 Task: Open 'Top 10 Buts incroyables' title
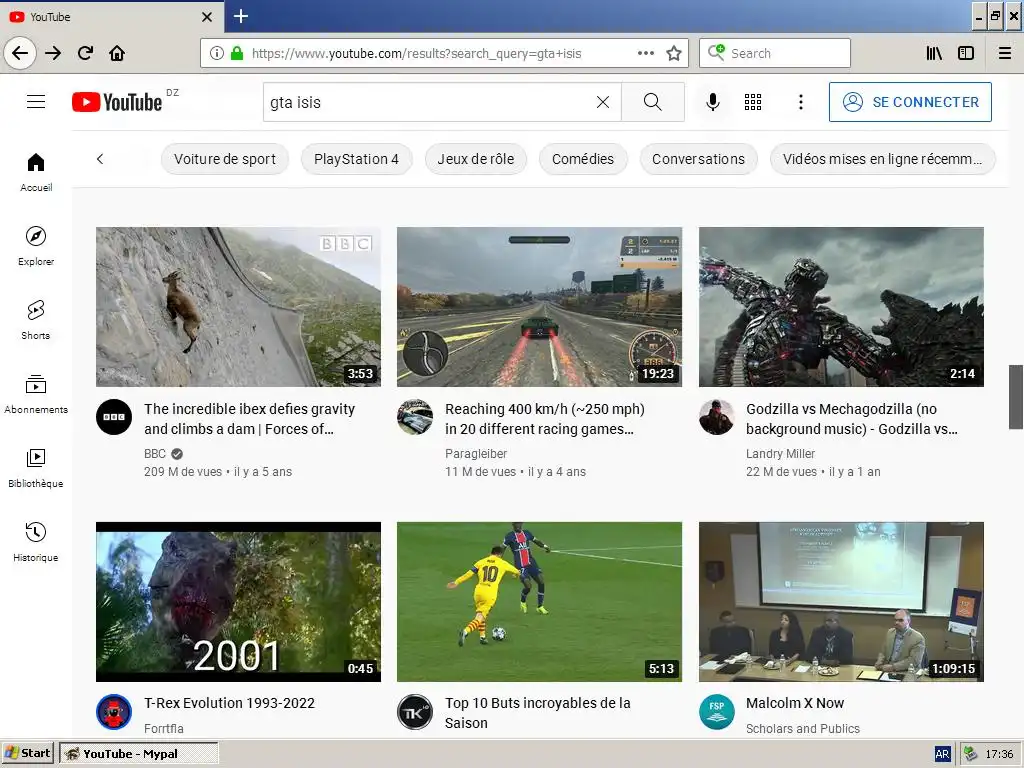click(537, 713)
